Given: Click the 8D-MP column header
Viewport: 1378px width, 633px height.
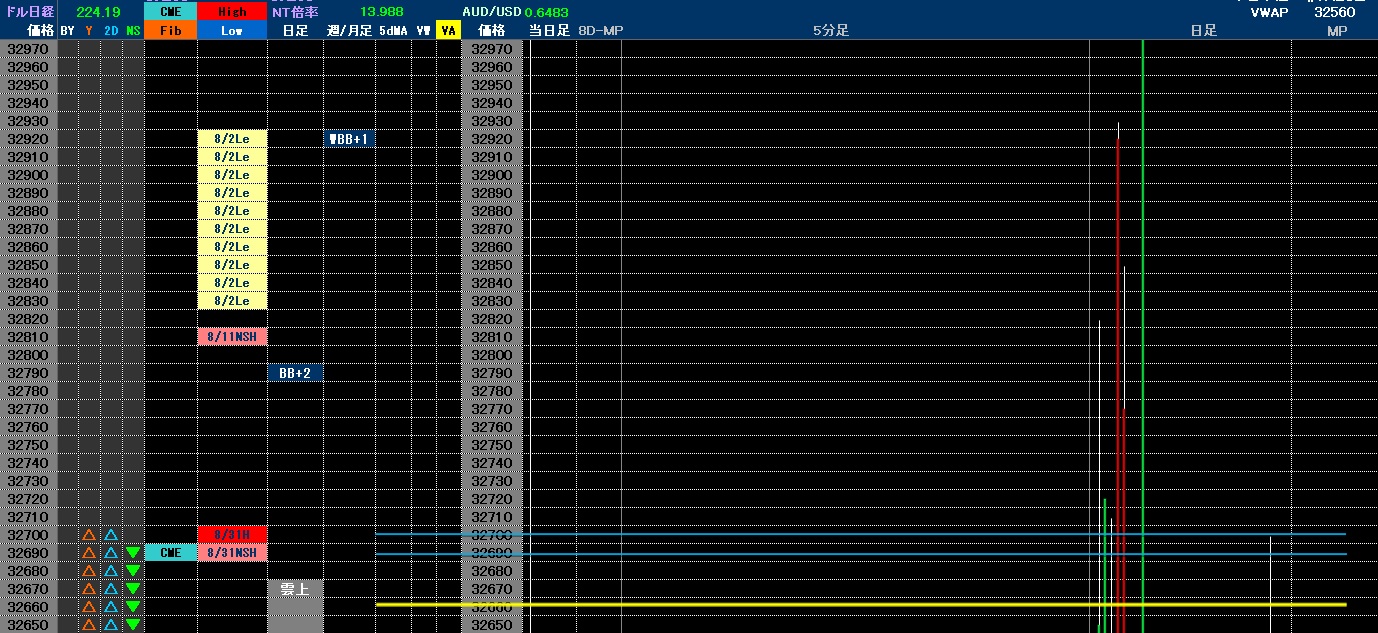Looking at the screenshot, I should click(x=600, y=31).
